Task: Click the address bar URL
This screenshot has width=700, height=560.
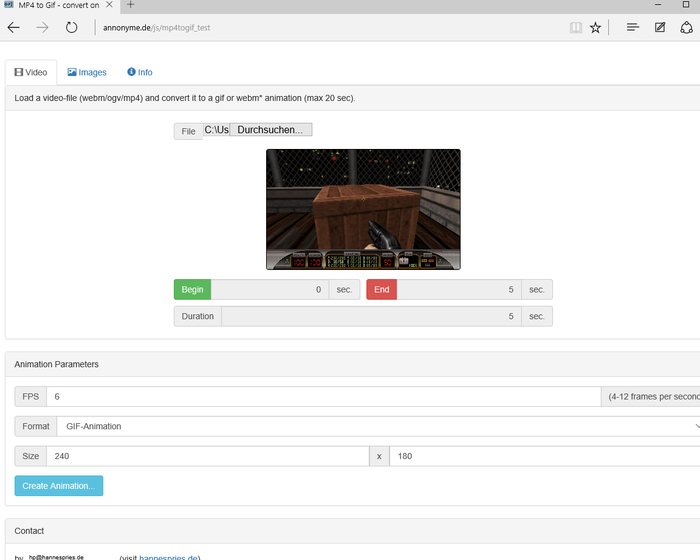Action: pos(156,28)
